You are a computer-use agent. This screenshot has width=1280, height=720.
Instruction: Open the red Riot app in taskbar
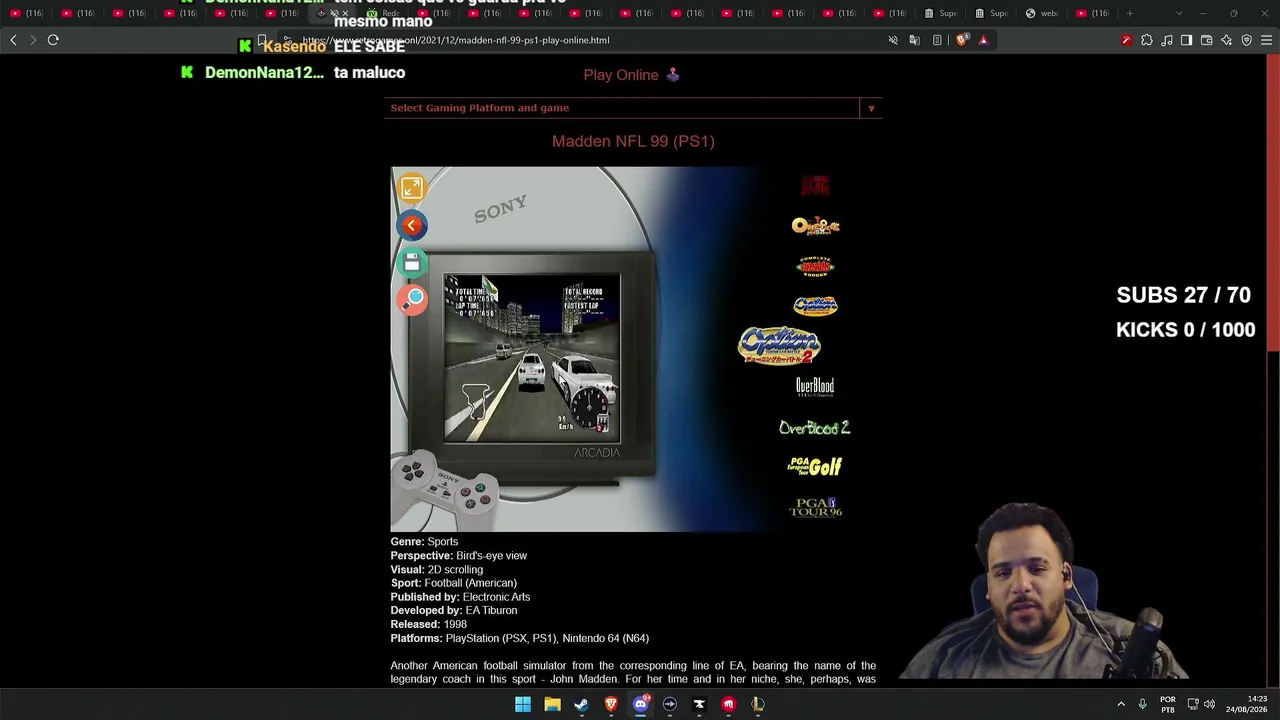pos(728,704)
